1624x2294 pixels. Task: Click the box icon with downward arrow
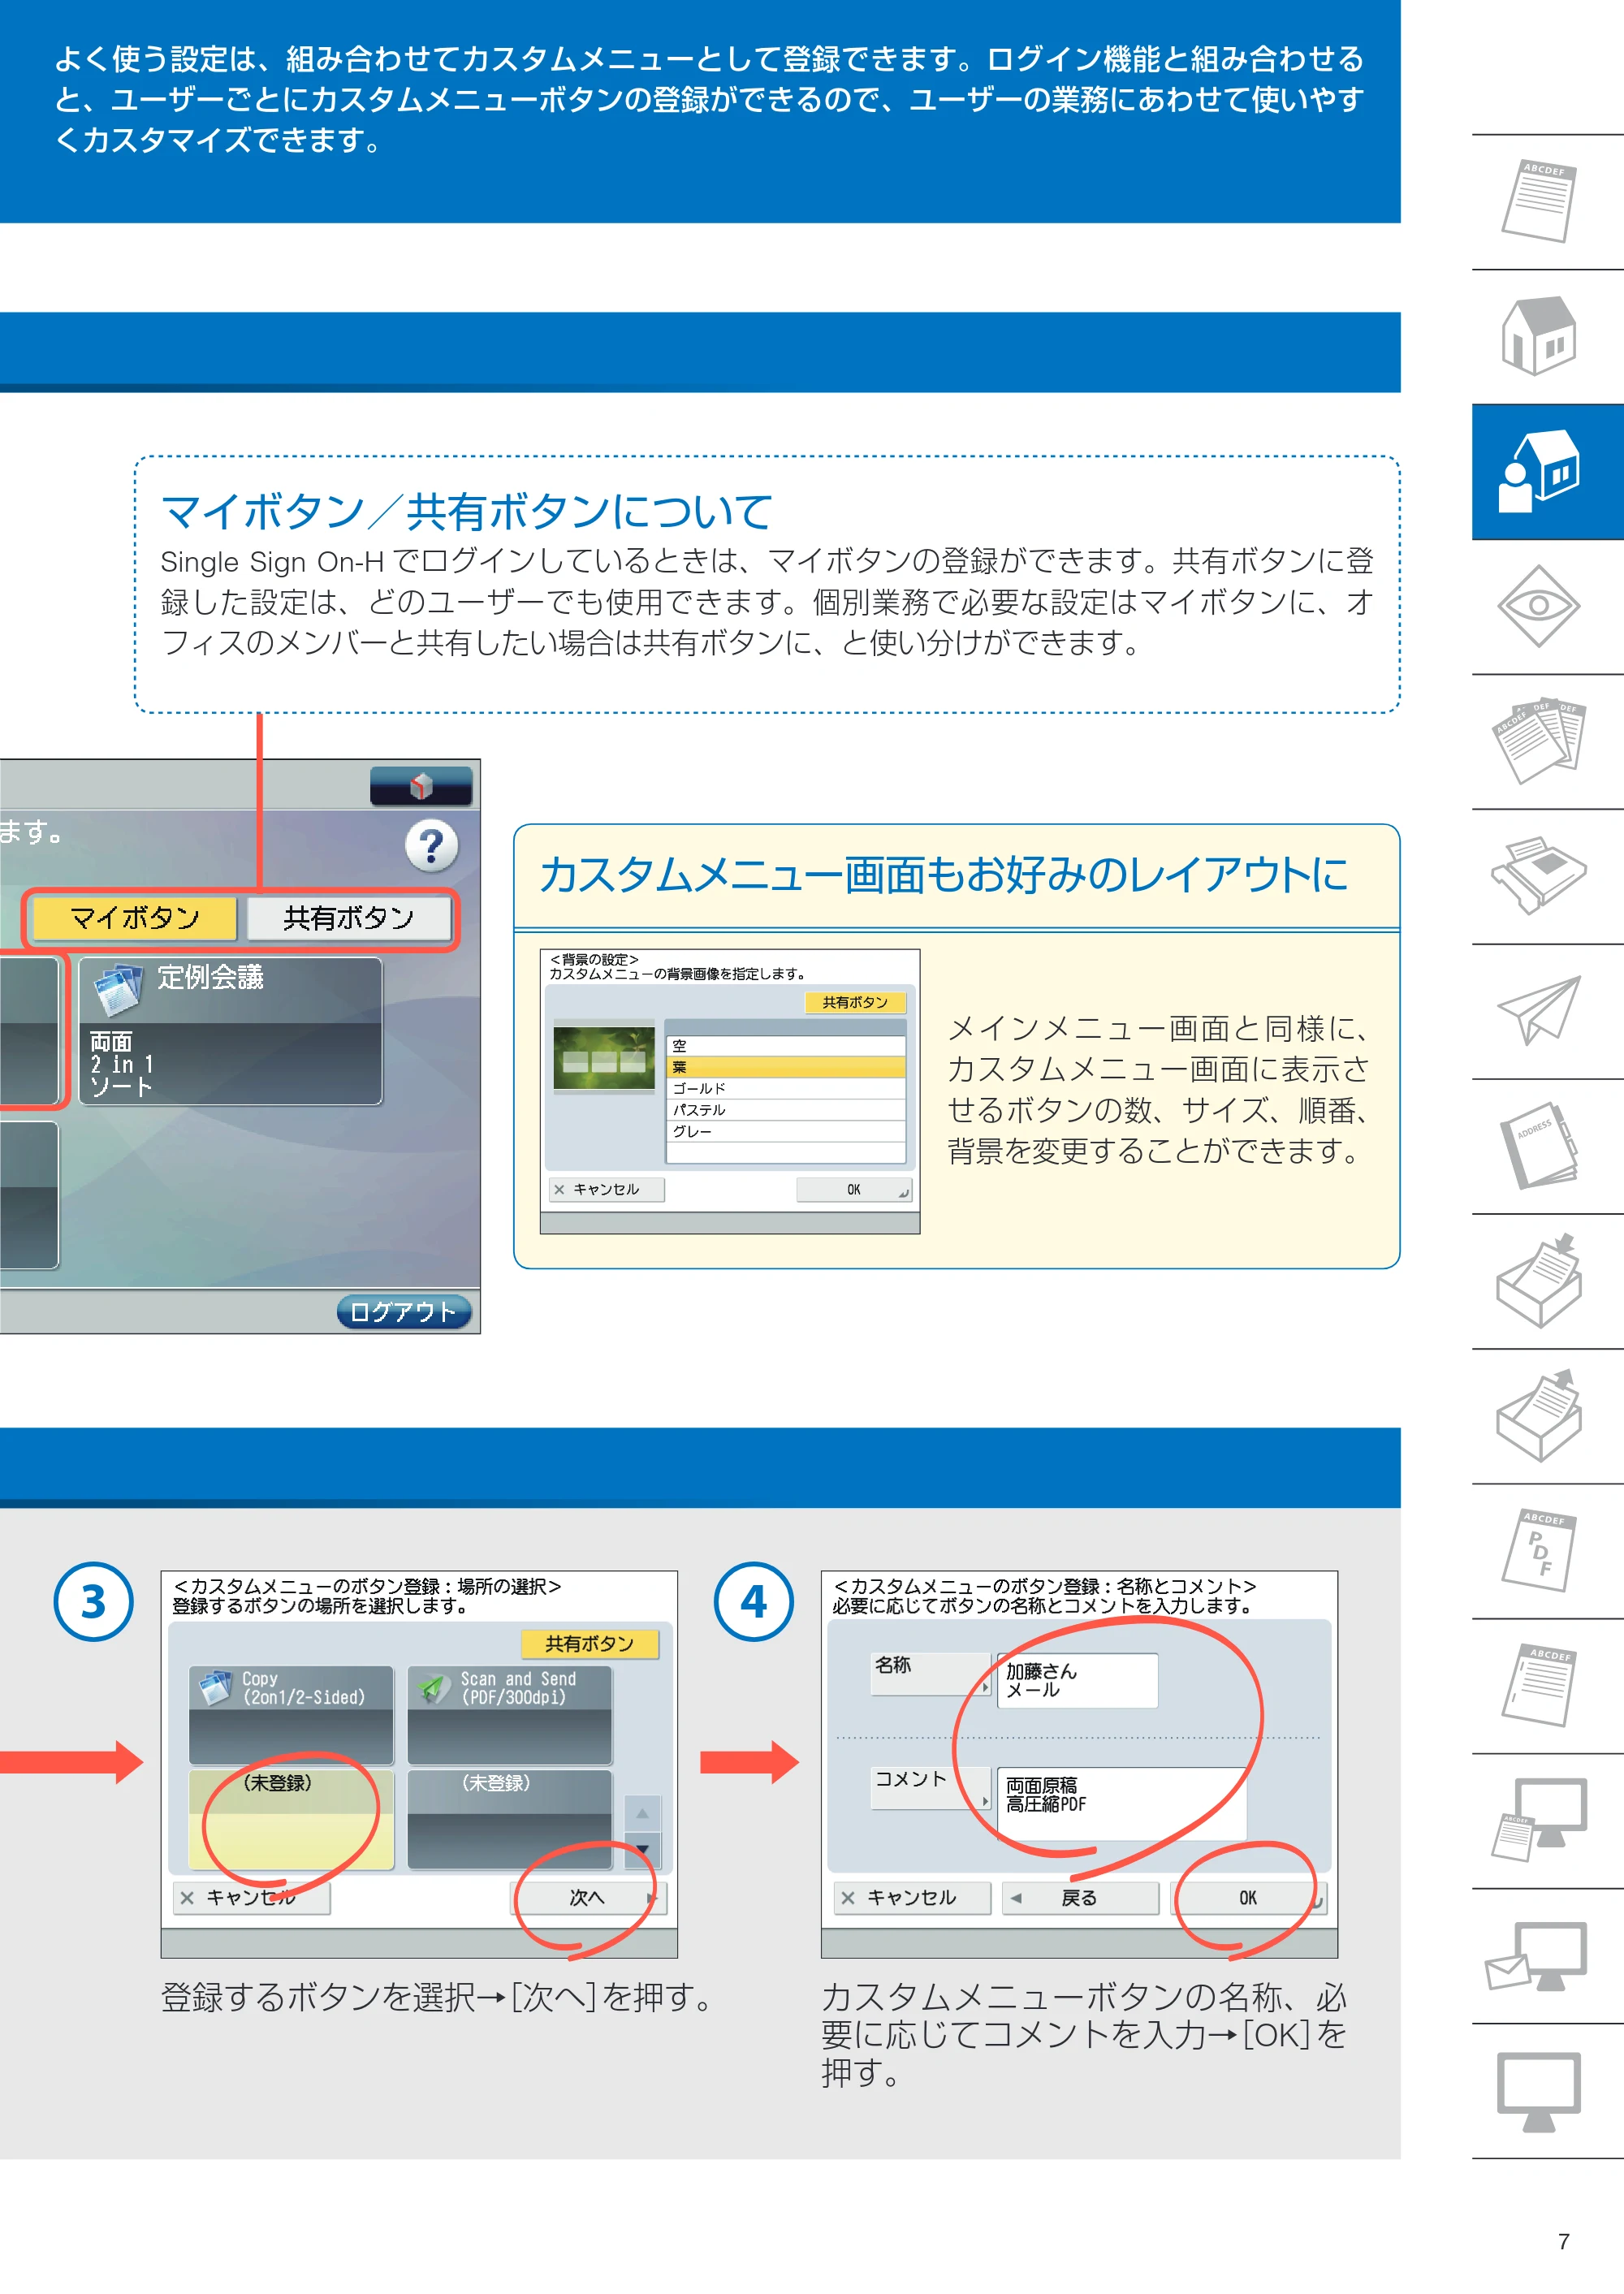click(1539, 1281)
